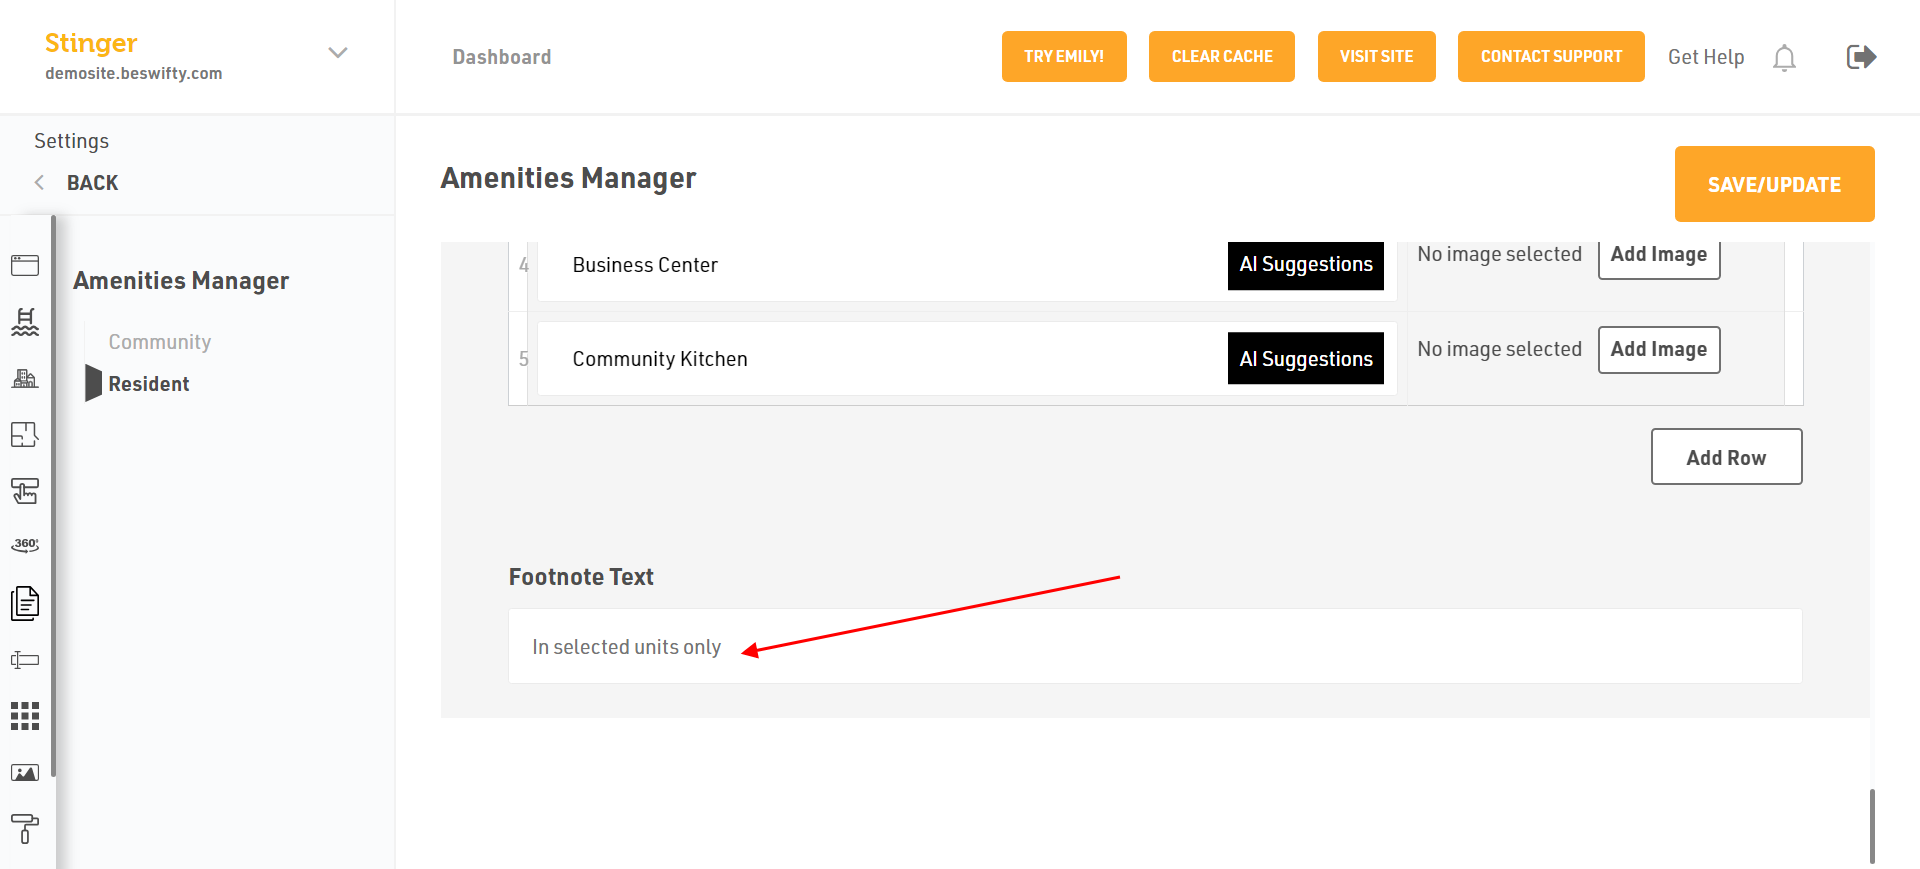Select the Resident section

pos(149,384)
